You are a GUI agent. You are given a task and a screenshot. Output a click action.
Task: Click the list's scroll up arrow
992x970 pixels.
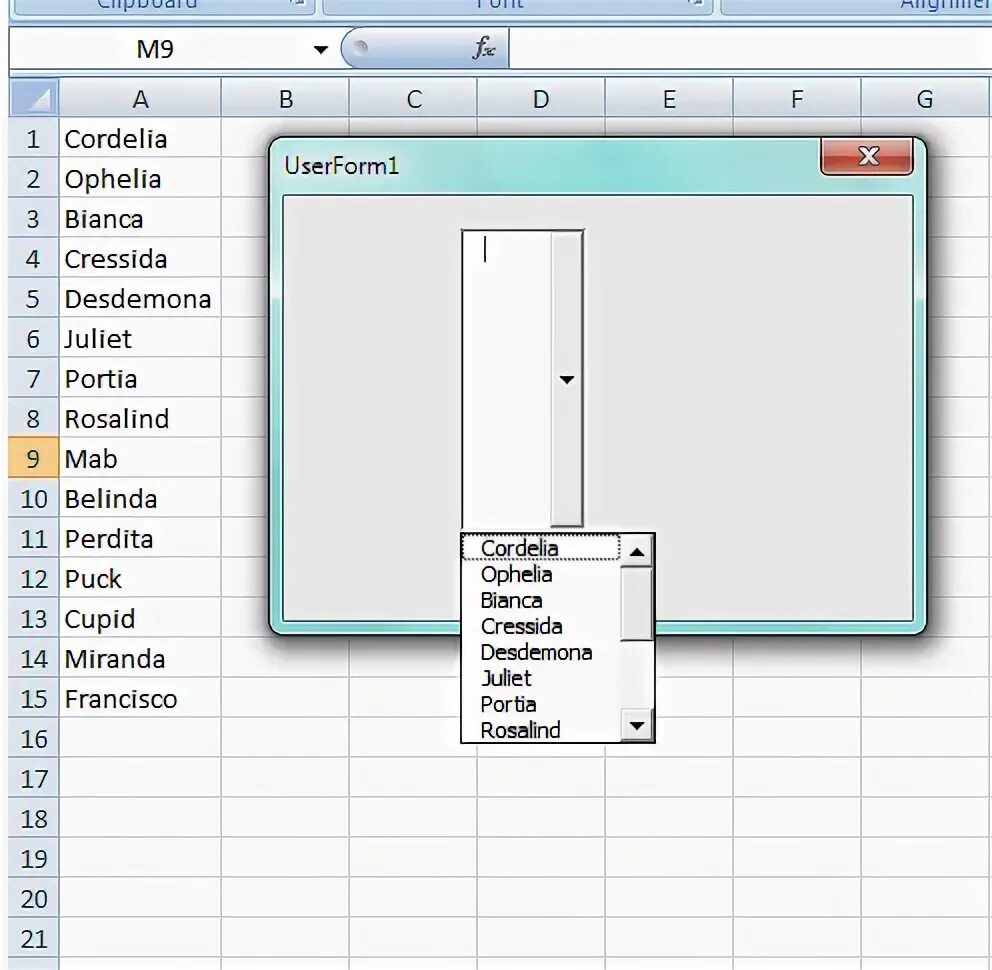pos(636,552)
